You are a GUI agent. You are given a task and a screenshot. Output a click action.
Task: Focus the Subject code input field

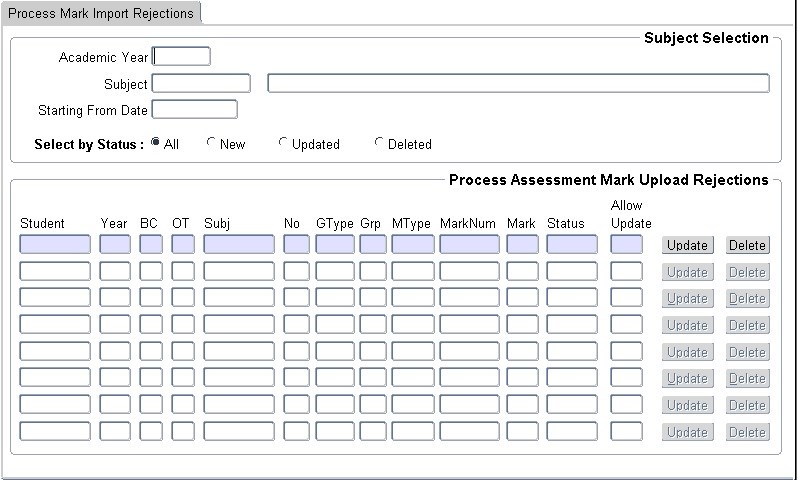point(201,84)
